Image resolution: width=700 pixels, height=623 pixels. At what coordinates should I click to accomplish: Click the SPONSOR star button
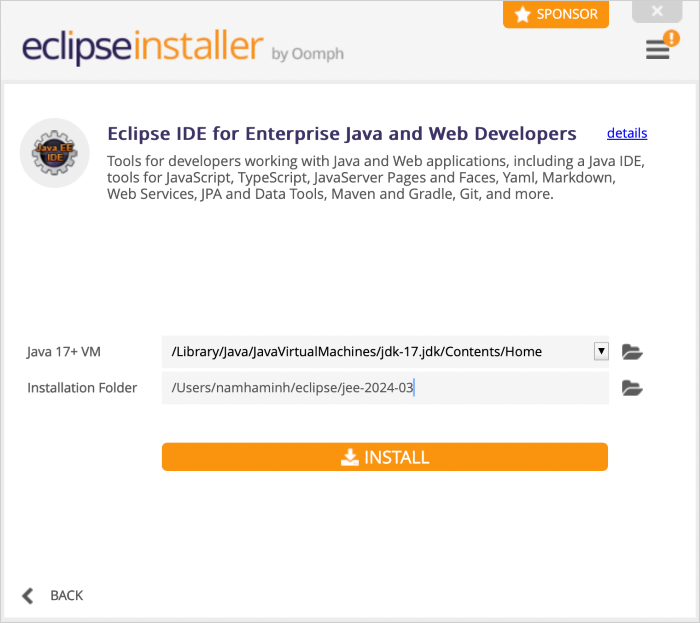click(x=556, y=14)
